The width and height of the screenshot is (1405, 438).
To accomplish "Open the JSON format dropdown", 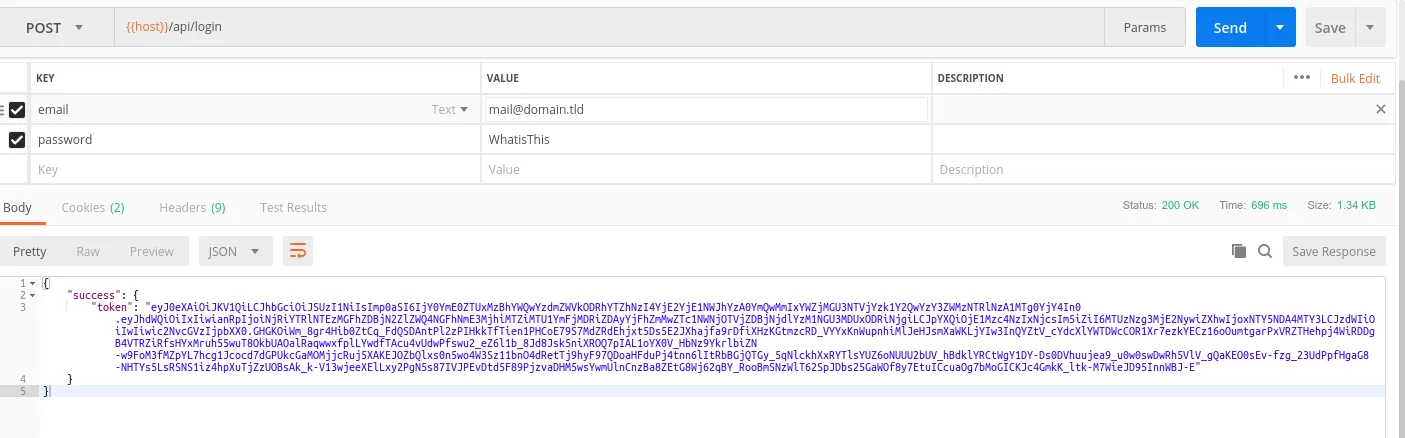I will [x=236, y=251].
